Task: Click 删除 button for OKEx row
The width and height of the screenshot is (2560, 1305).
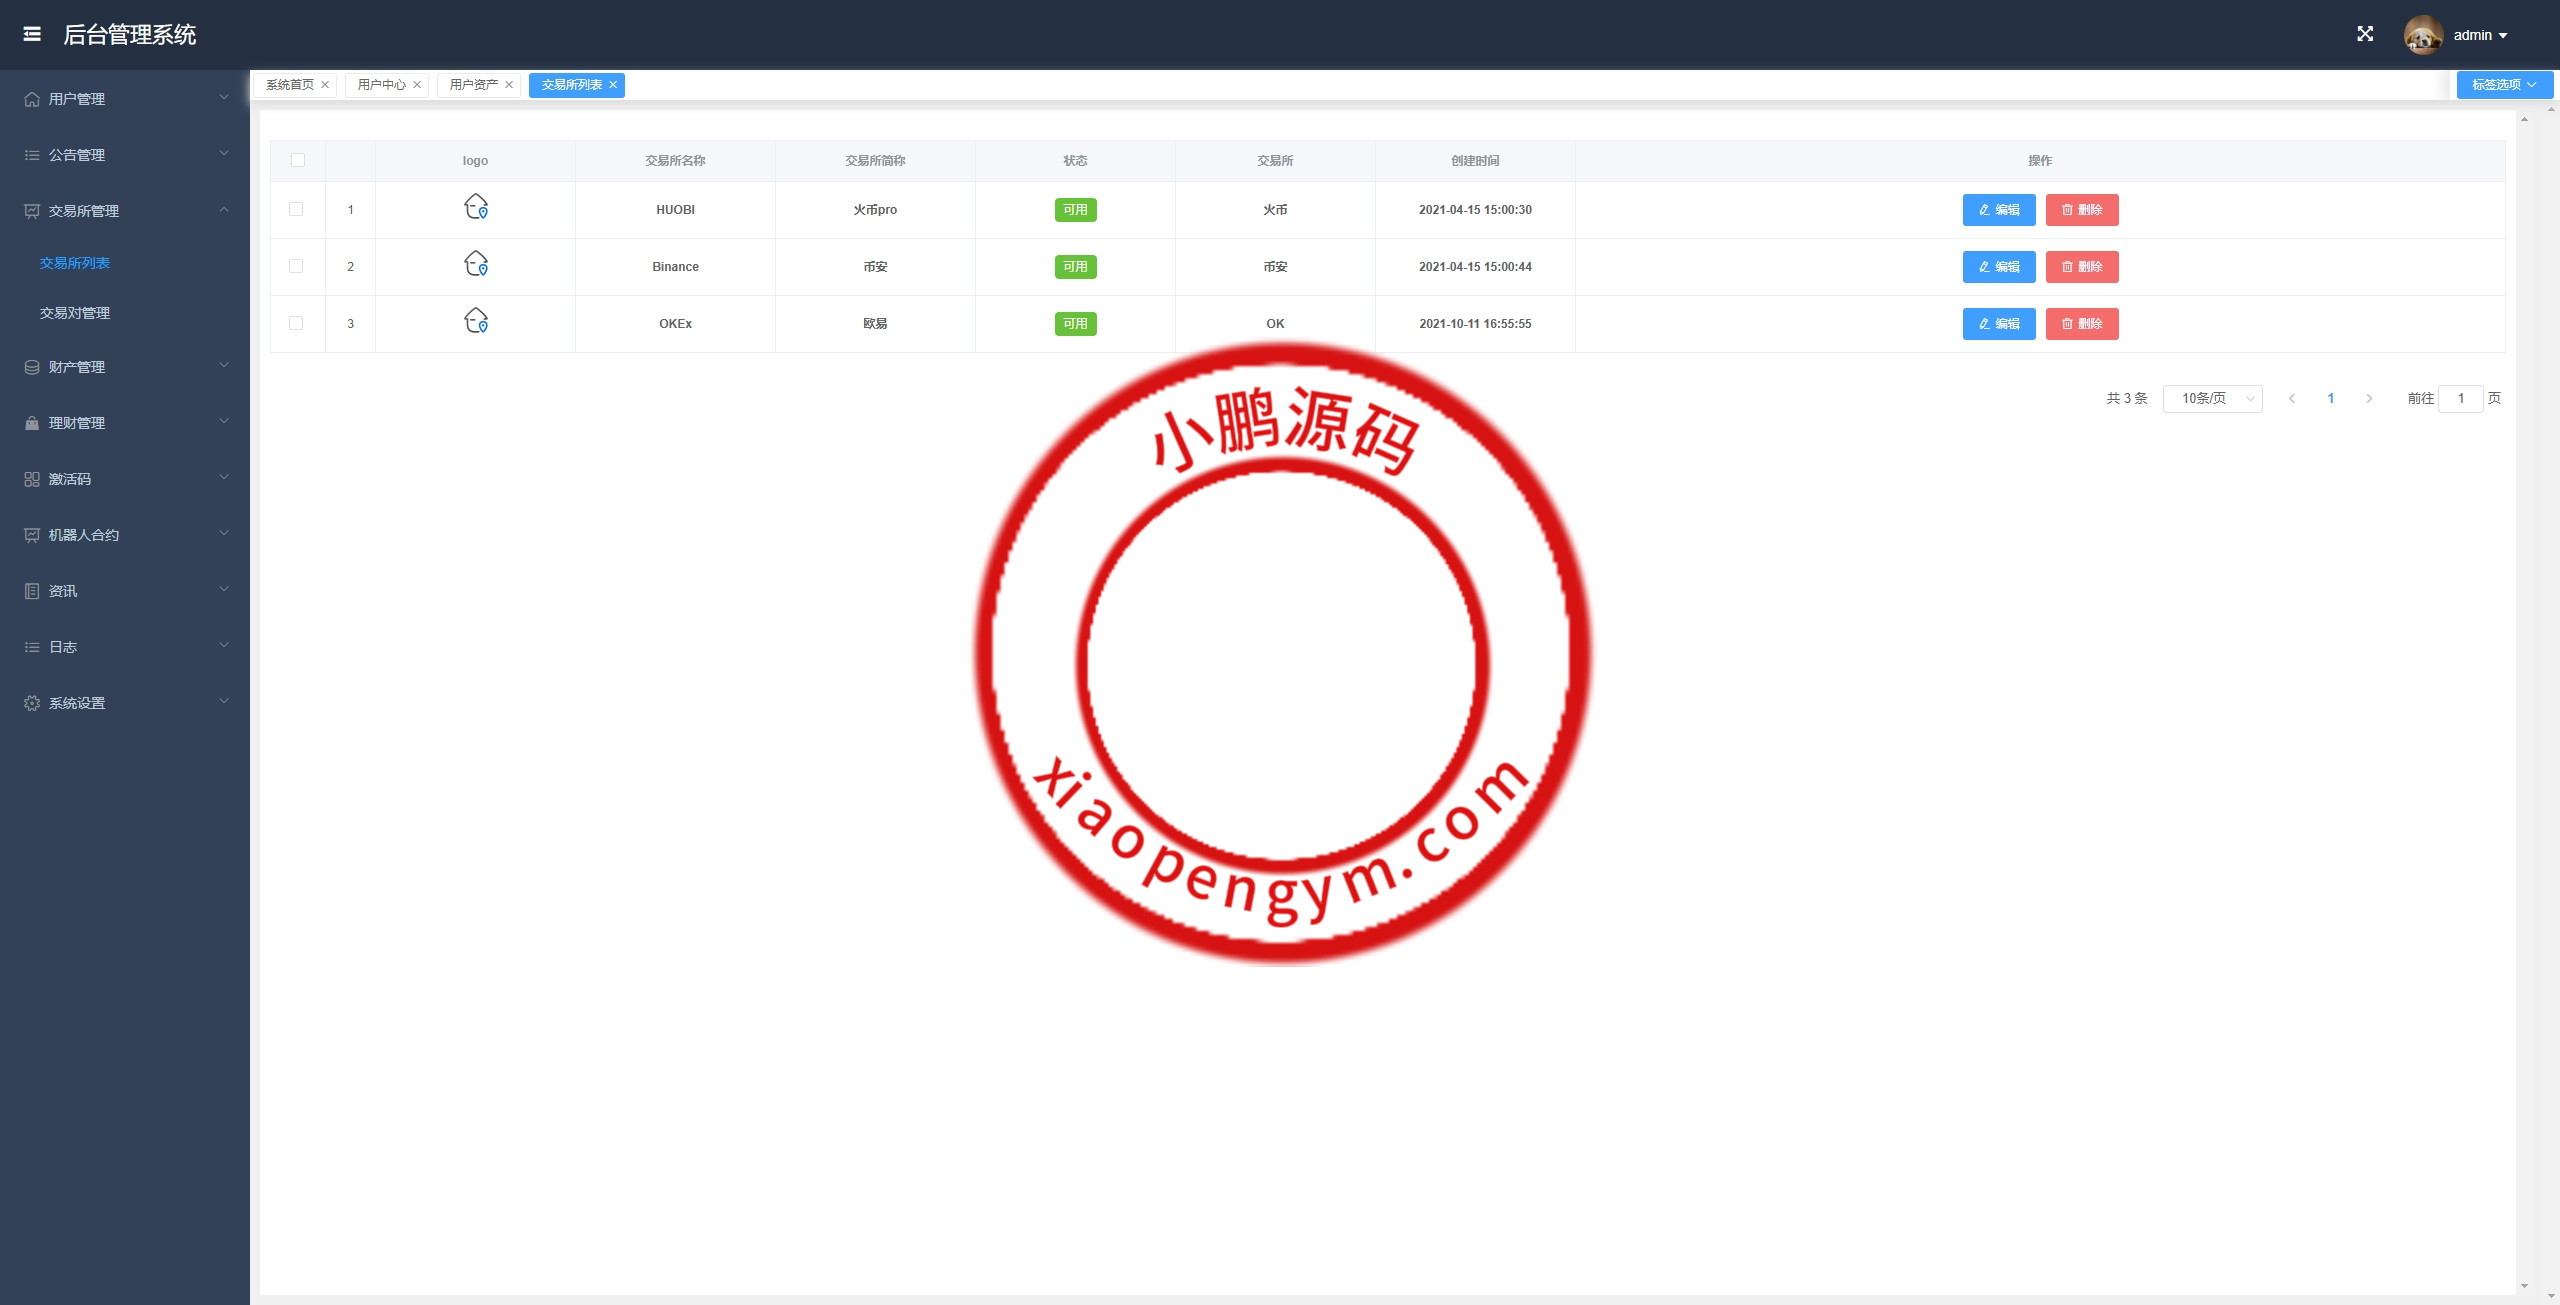Action: coord(2082,324)
